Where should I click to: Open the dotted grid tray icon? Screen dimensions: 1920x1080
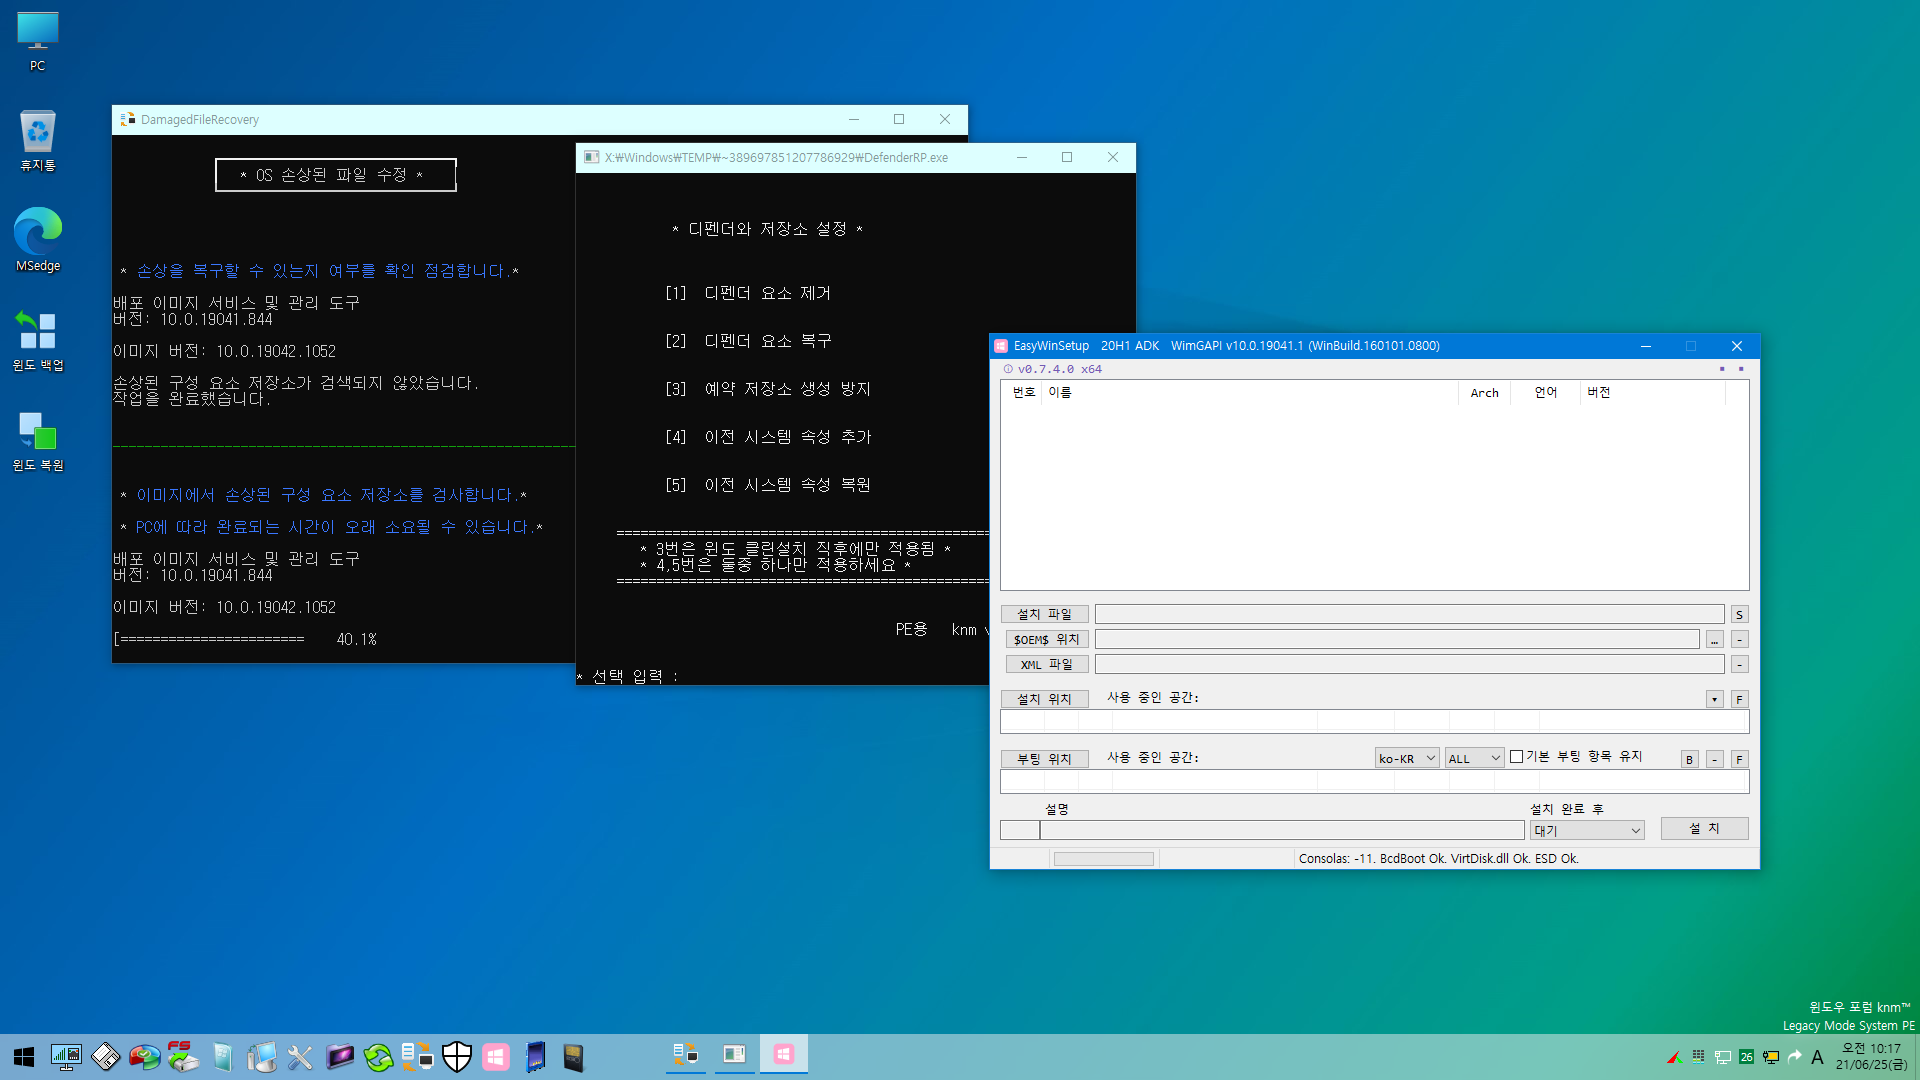click(1698, 1056)
